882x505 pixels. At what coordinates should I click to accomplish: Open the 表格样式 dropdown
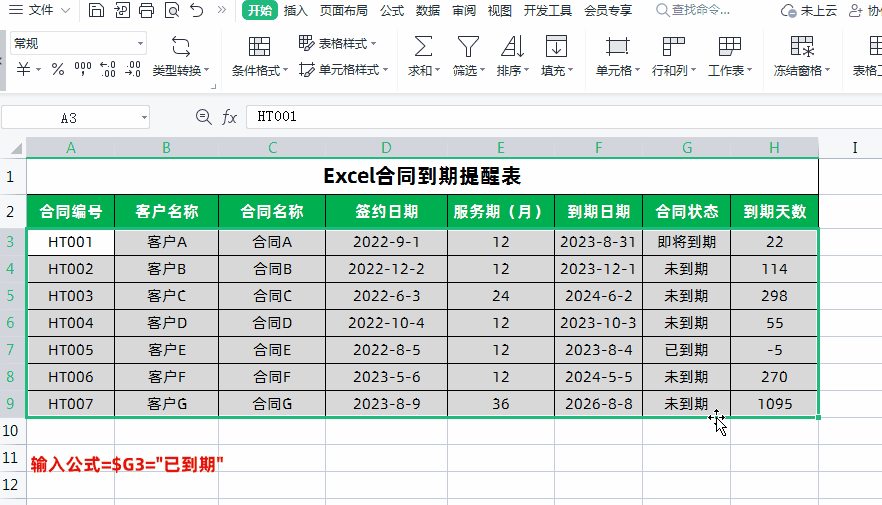click(x=338, y=43)
